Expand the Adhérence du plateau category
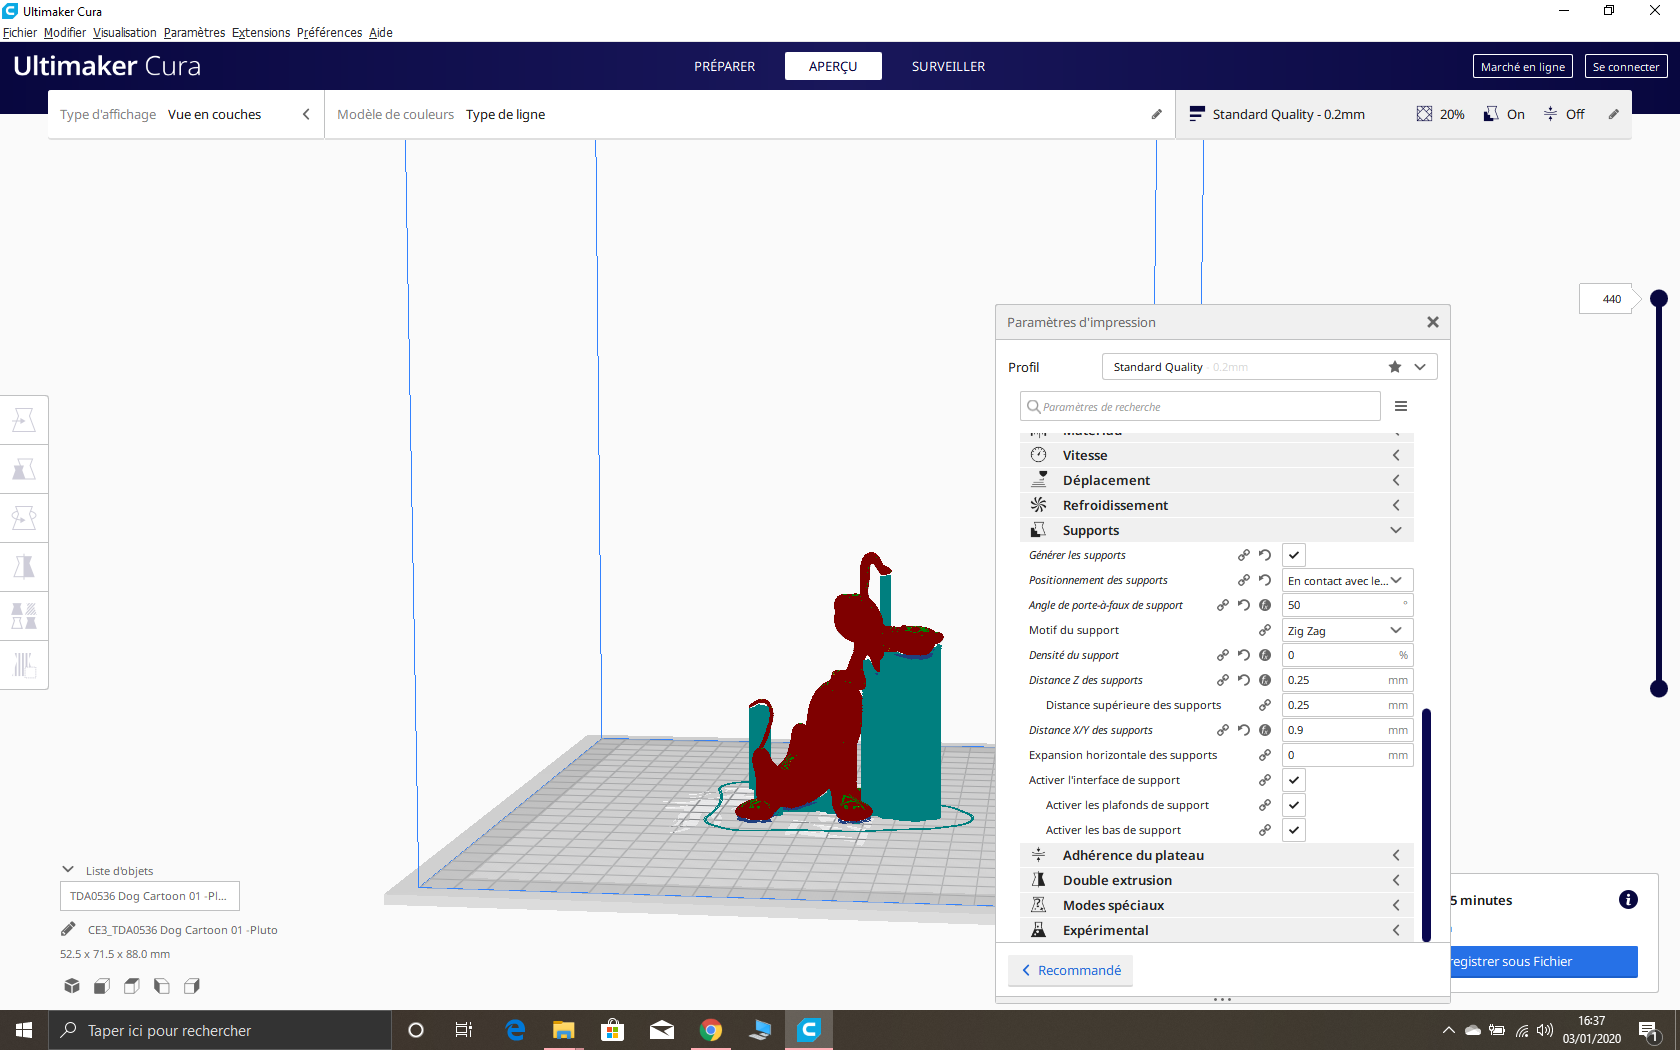 (1216, 855)
